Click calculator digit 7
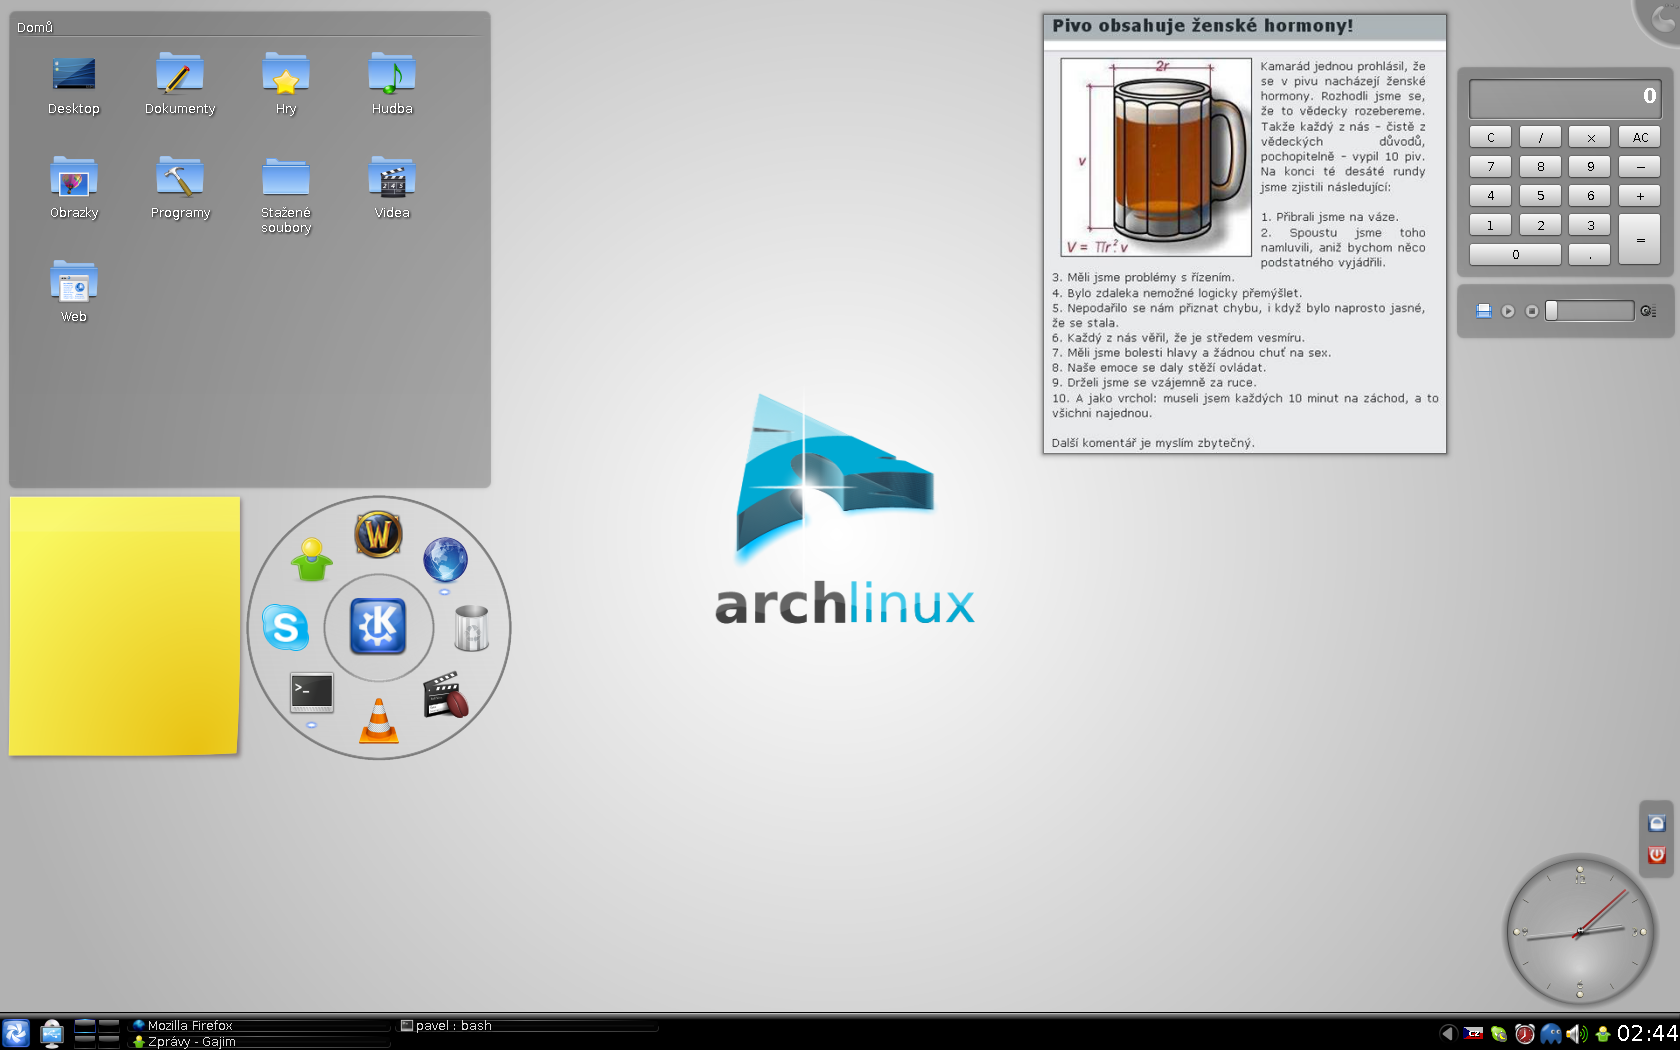The width and height of the screenshot is (1680, 1050). point(1491,167)
